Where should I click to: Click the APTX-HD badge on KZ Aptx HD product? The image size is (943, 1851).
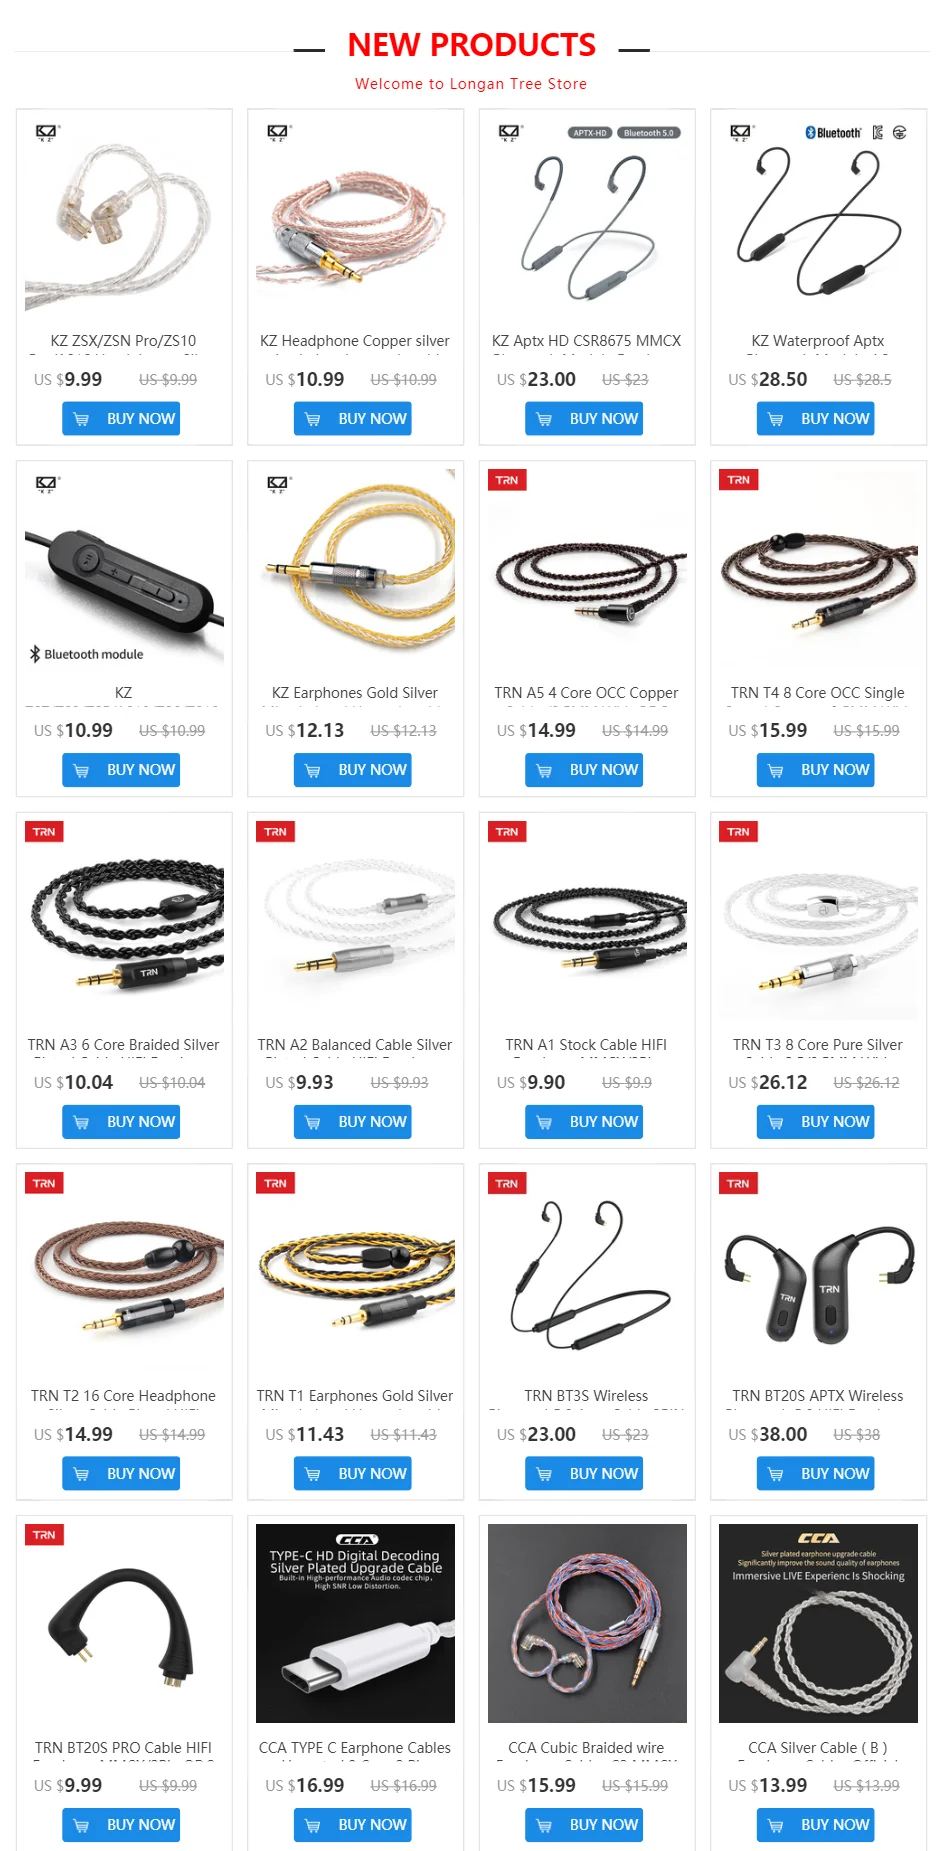click(590, 133)
